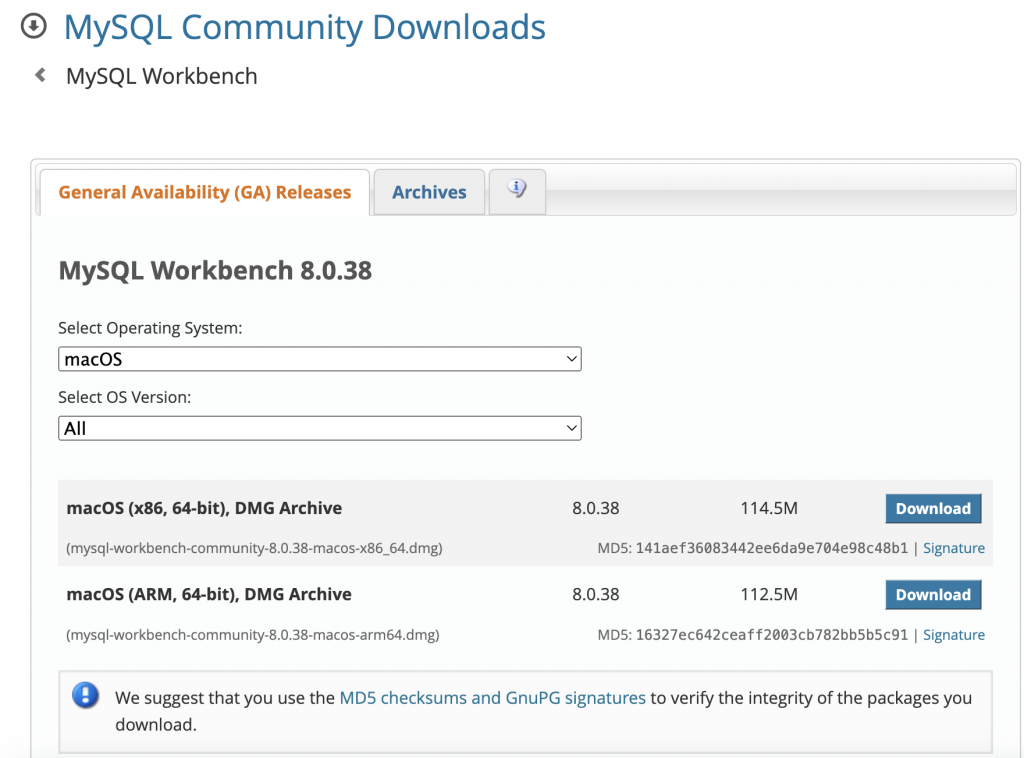1024x758 pixels.
Task: Switch to General Availability (GA) Releases tab
Action: [x=204, y=192]
